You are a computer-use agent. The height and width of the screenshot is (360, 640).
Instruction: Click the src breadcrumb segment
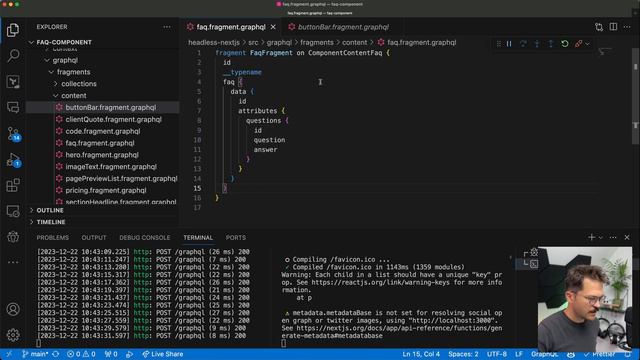[253, 42]
